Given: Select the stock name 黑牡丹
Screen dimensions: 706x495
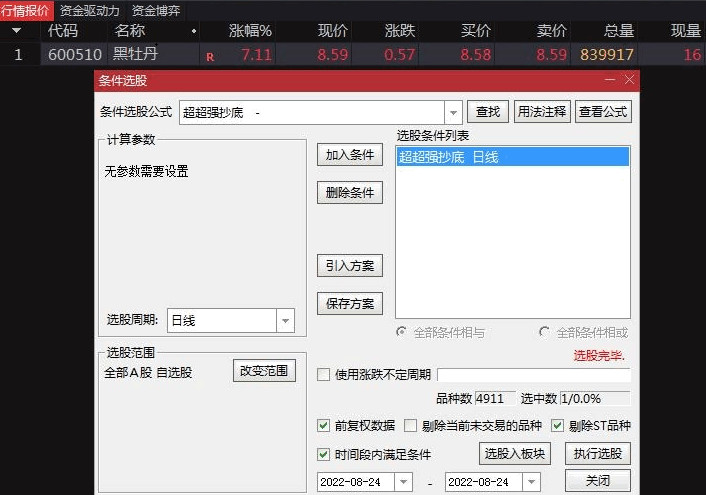Looking at the screenshot, I should click(x=135, y=54).
